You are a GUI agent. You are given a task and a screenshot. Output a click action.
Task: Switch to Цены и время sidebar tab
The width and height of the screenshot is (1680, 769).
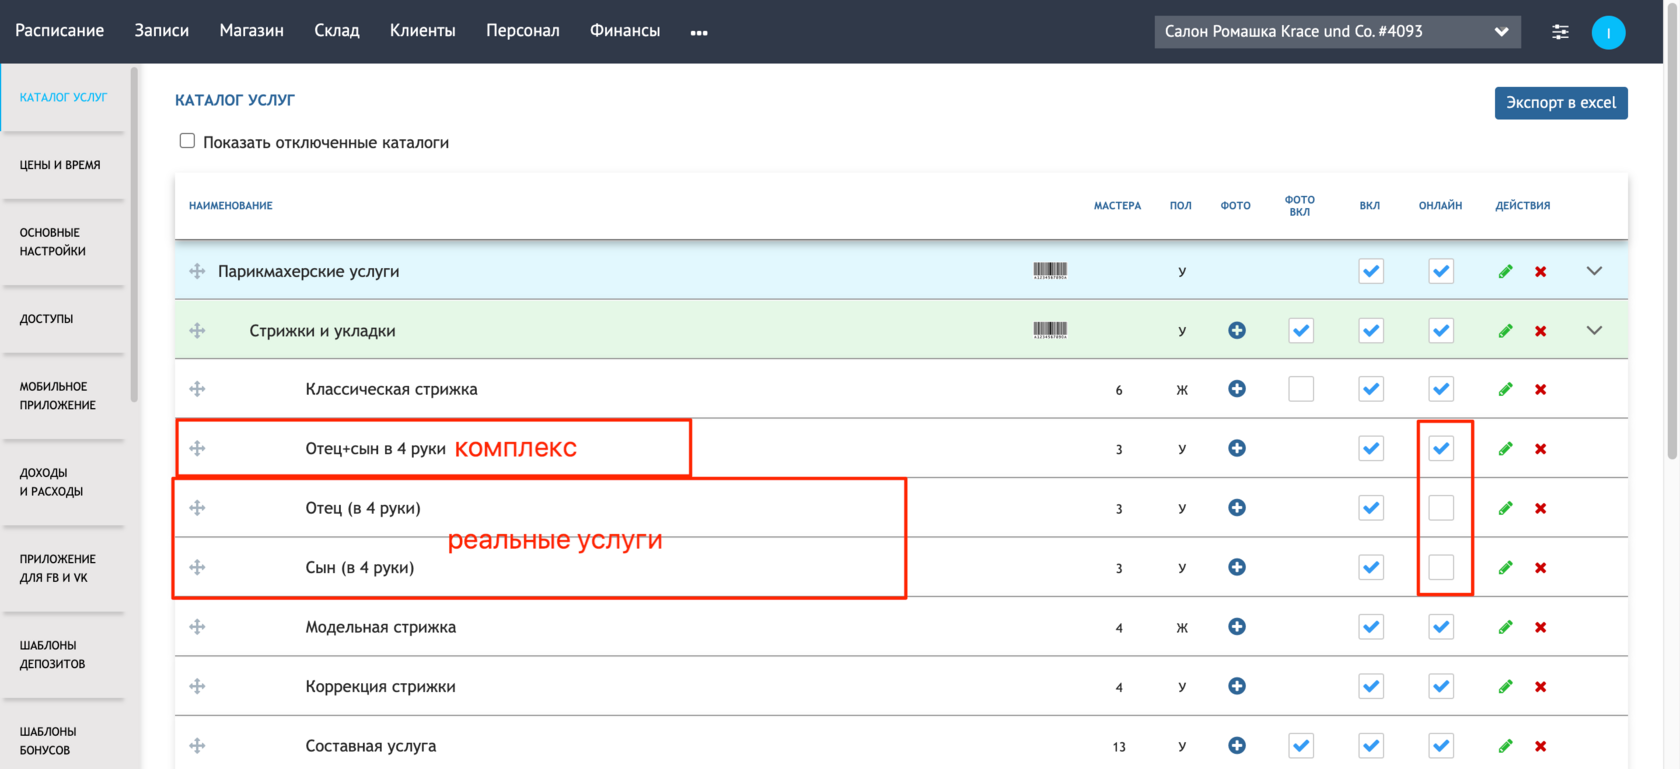62,165
